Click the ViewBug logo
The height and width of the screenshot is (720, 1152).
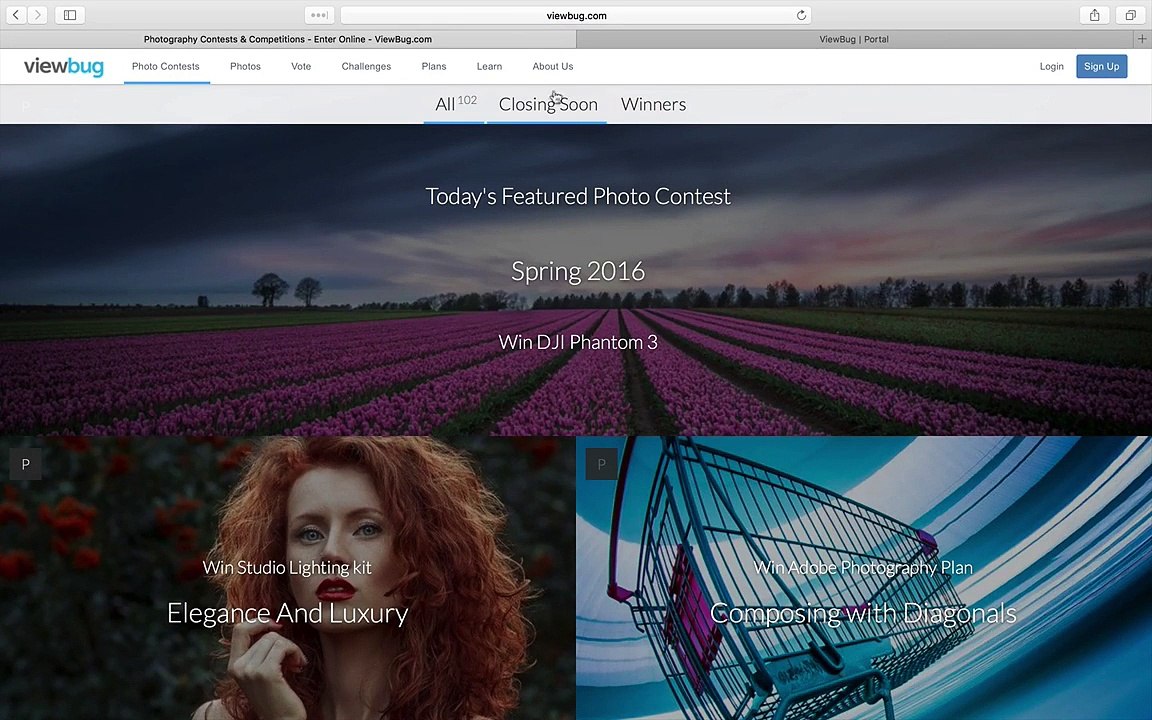63,66
